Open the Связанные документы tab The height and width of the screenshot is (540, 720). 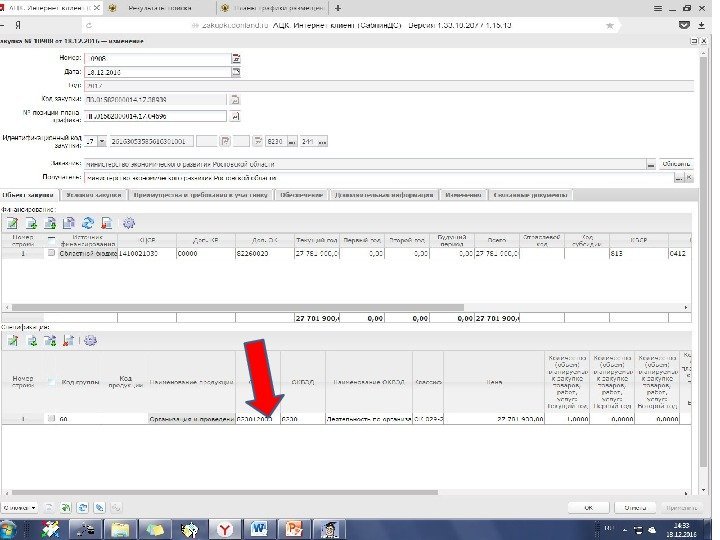tap(530, 195)
